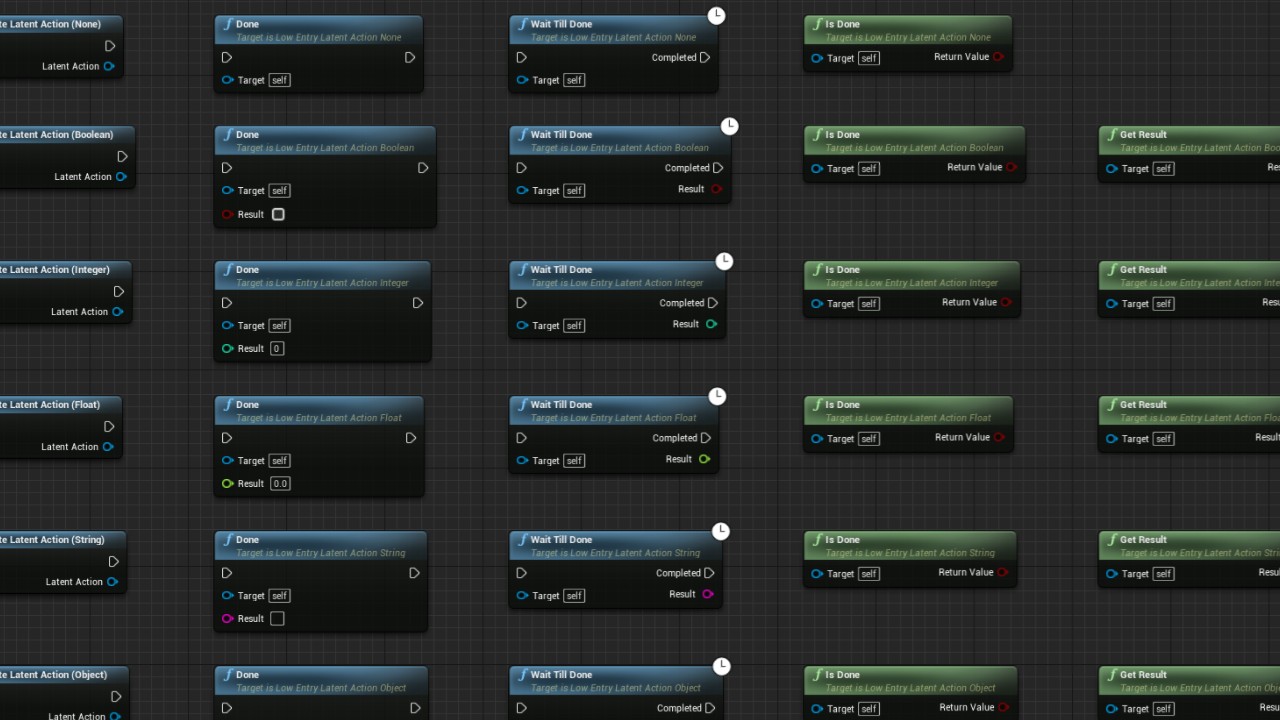The height and width of the screenshot is (720, 1280).
Task: Click the clock icon on Wait Till Done Object node
Action: (721, 666)
